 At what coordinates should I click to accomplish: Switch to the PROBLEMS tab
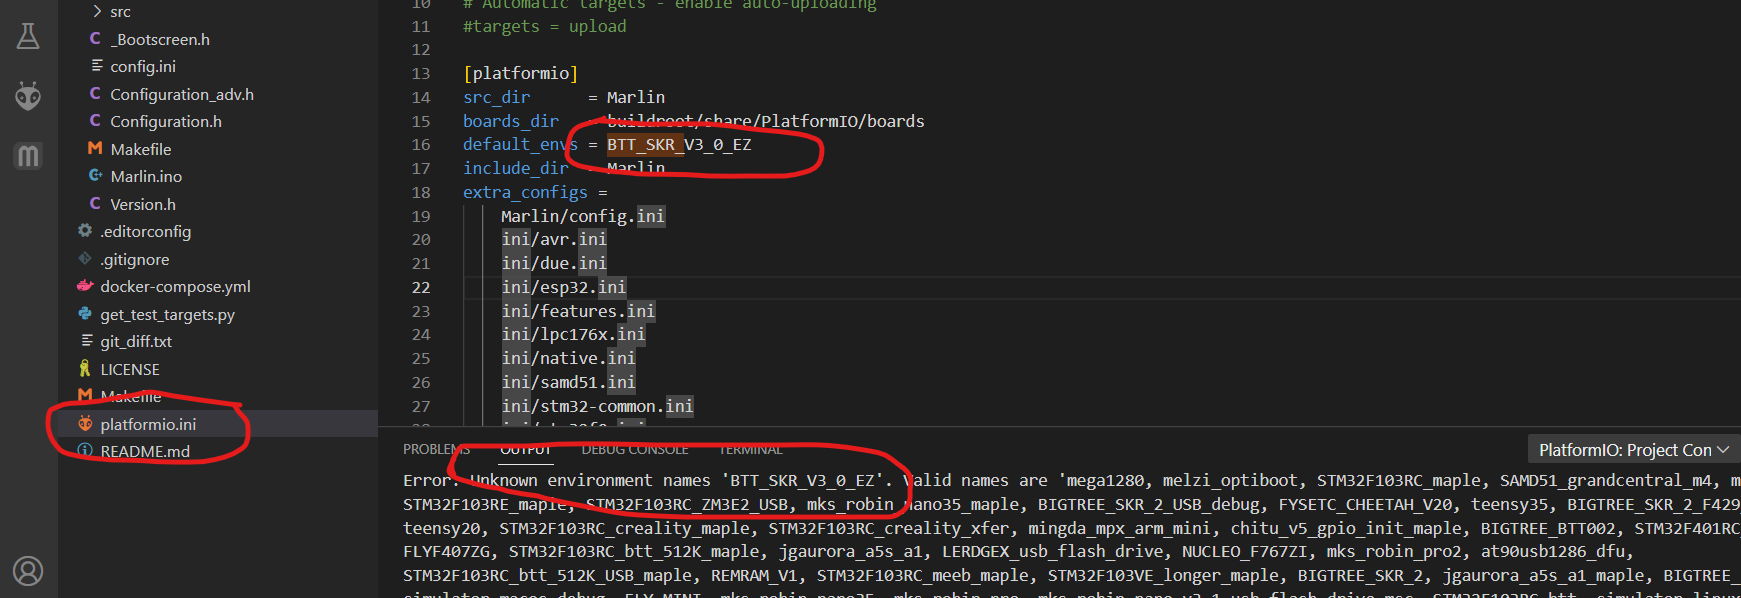435,450
